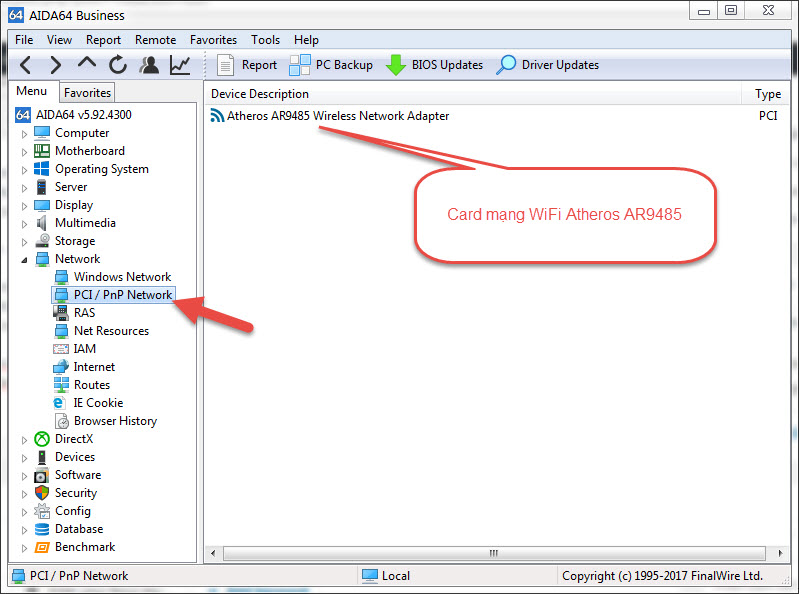Viewport: 799px width, 594px height.
Task: Expand the DirectX node arrow
Action: coord(24,440)
